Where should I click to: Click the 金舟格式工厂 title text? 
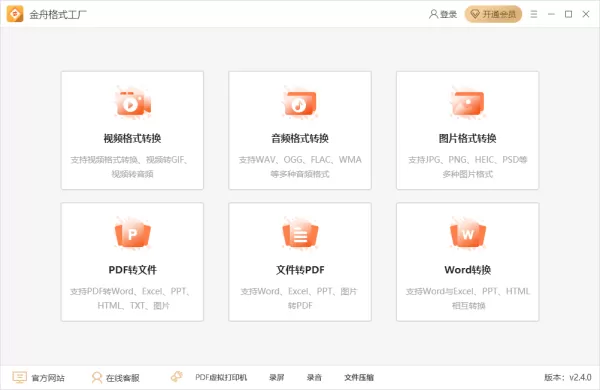tap(58, 15)
